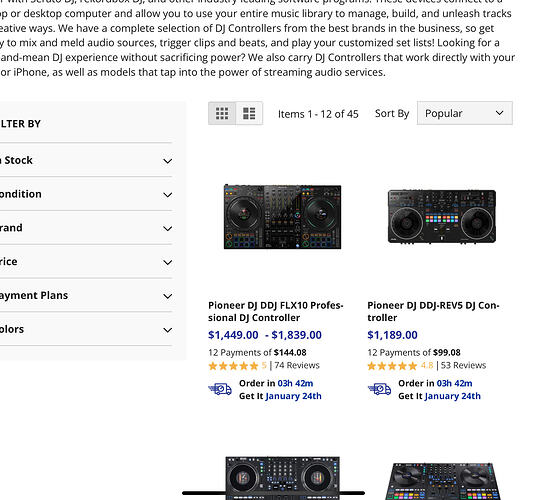Image resolution: width=552 pixels, height=500 pixels.
Task: Click the FILTER BY heading
Action: [x=20, y=124]
